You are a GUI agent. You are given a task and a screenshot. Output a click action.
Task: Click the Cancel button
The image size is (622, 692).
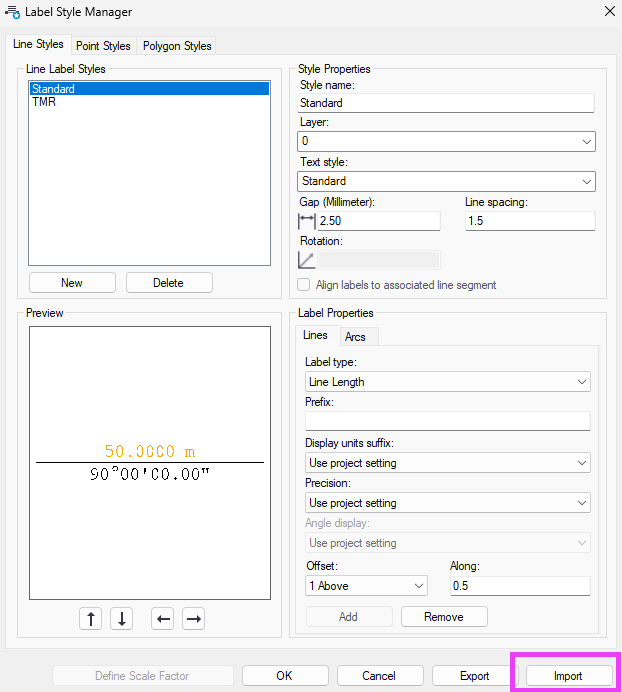tap(380, 676)
